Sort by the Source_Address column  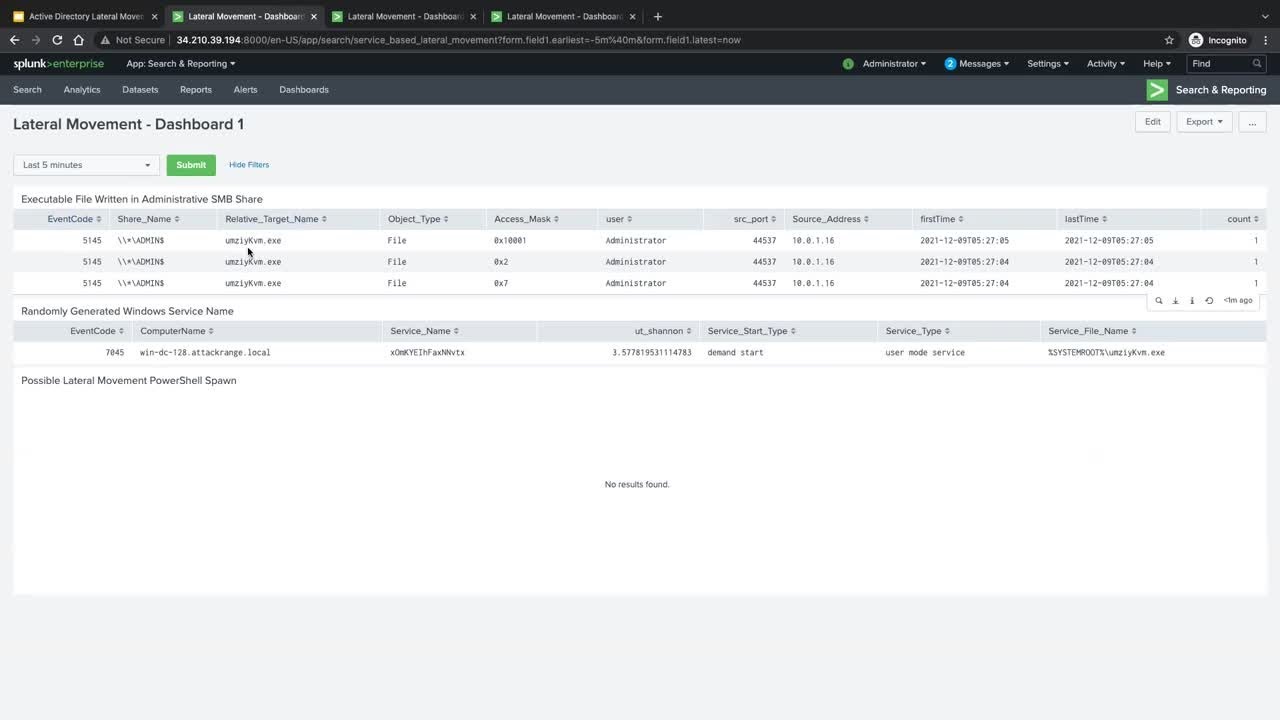click(x=831, y=219)
